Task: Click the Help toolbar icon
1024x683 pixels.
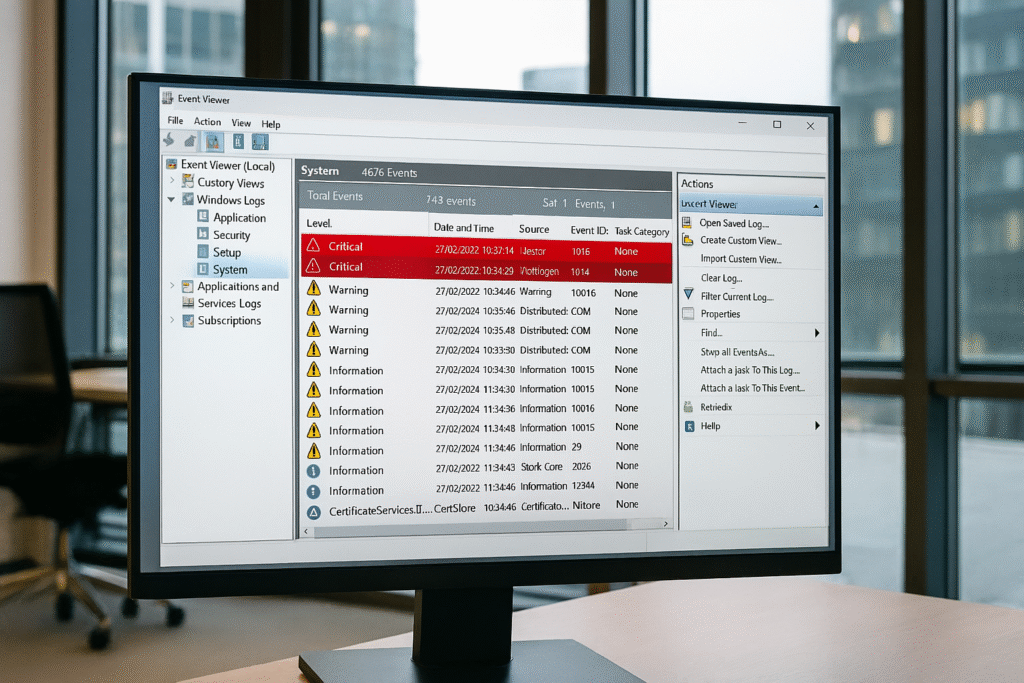Action: pos(259,142)
